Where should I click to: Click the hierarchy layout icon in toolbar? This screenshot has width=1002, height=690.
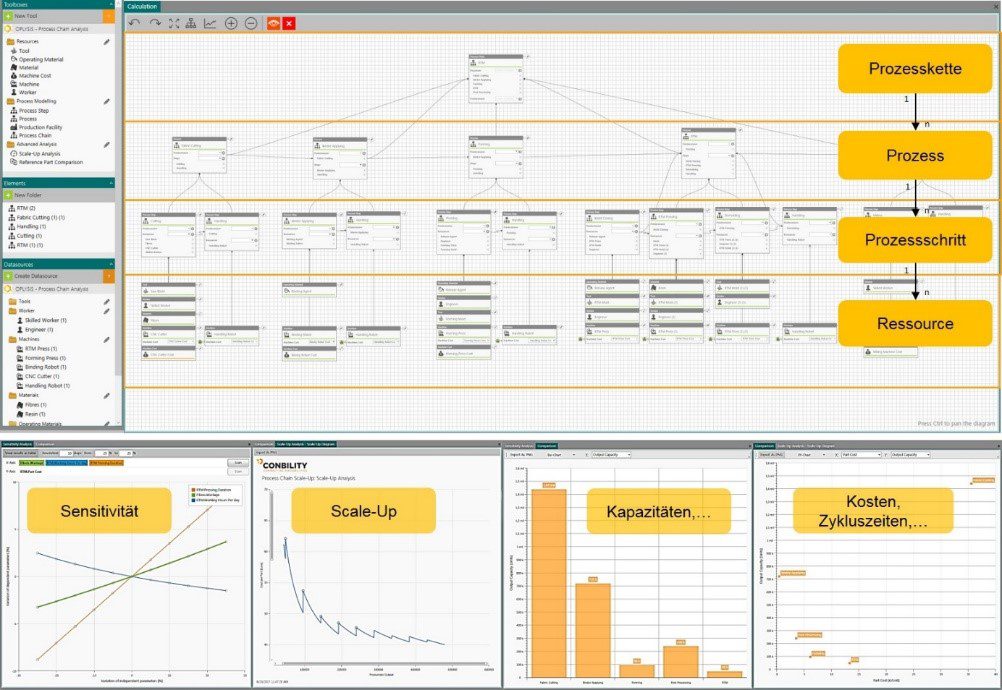(x=191, y=22)
